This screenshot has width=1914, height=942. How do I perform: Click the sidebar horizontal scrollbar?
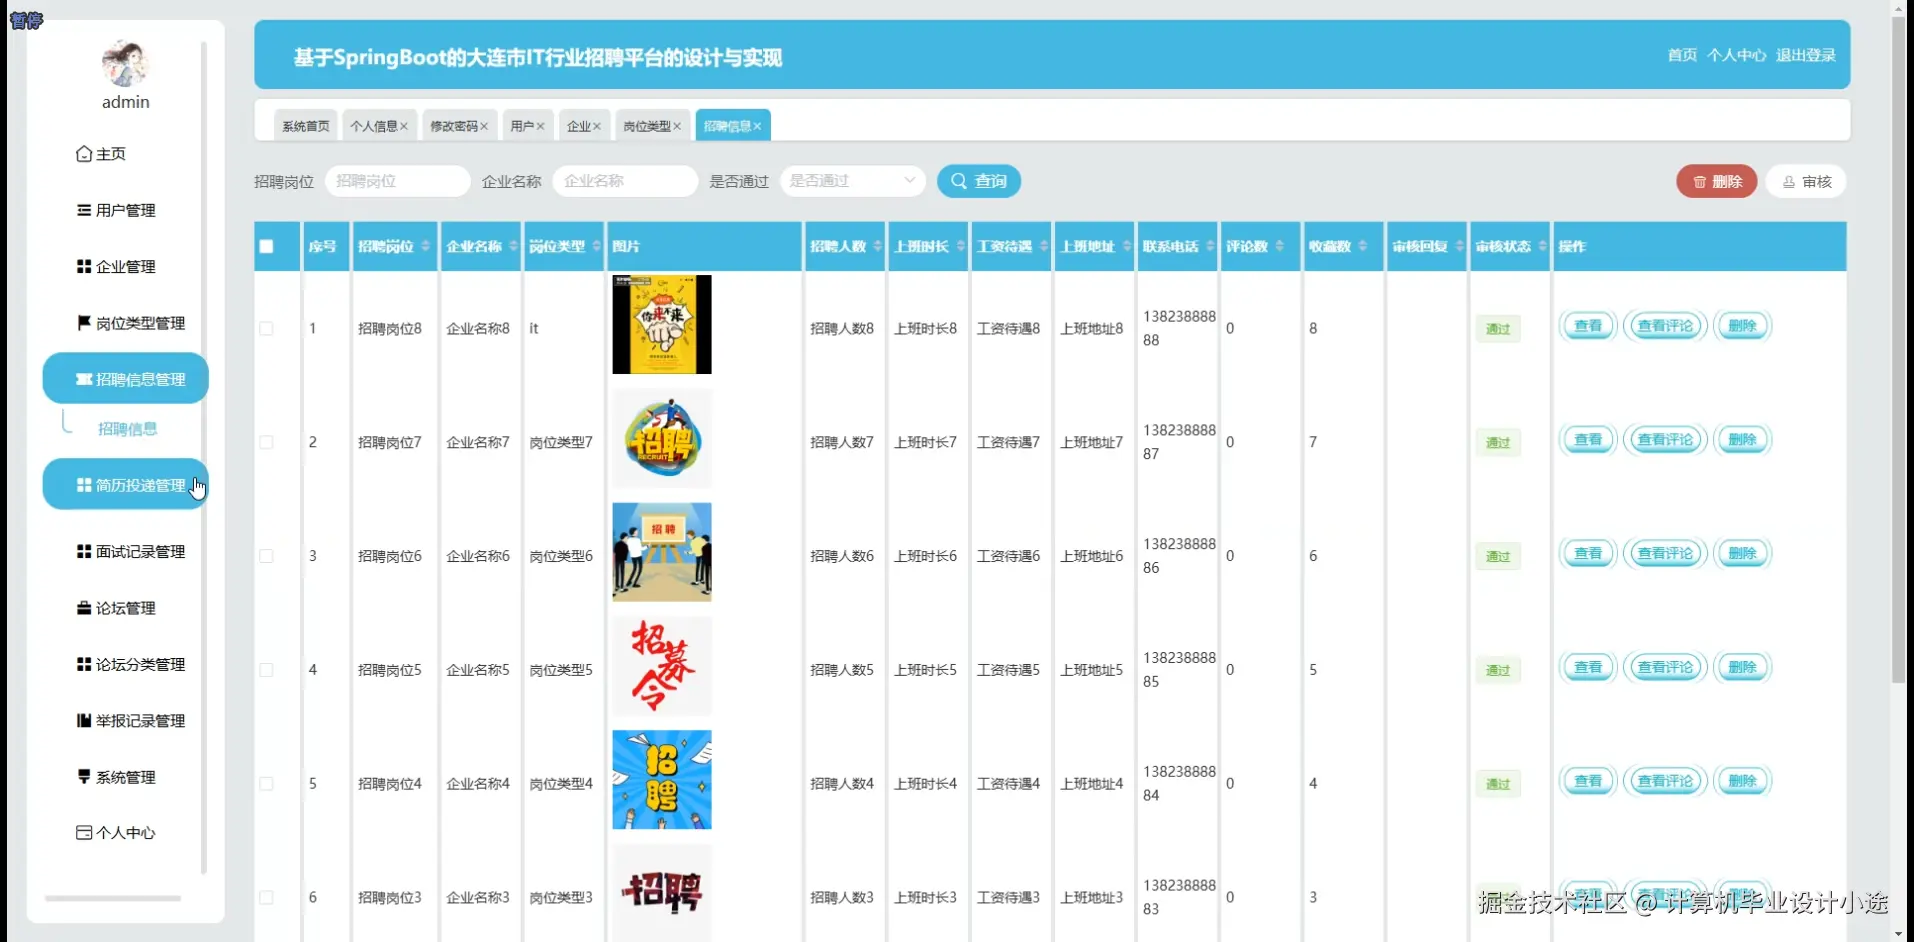113,898
